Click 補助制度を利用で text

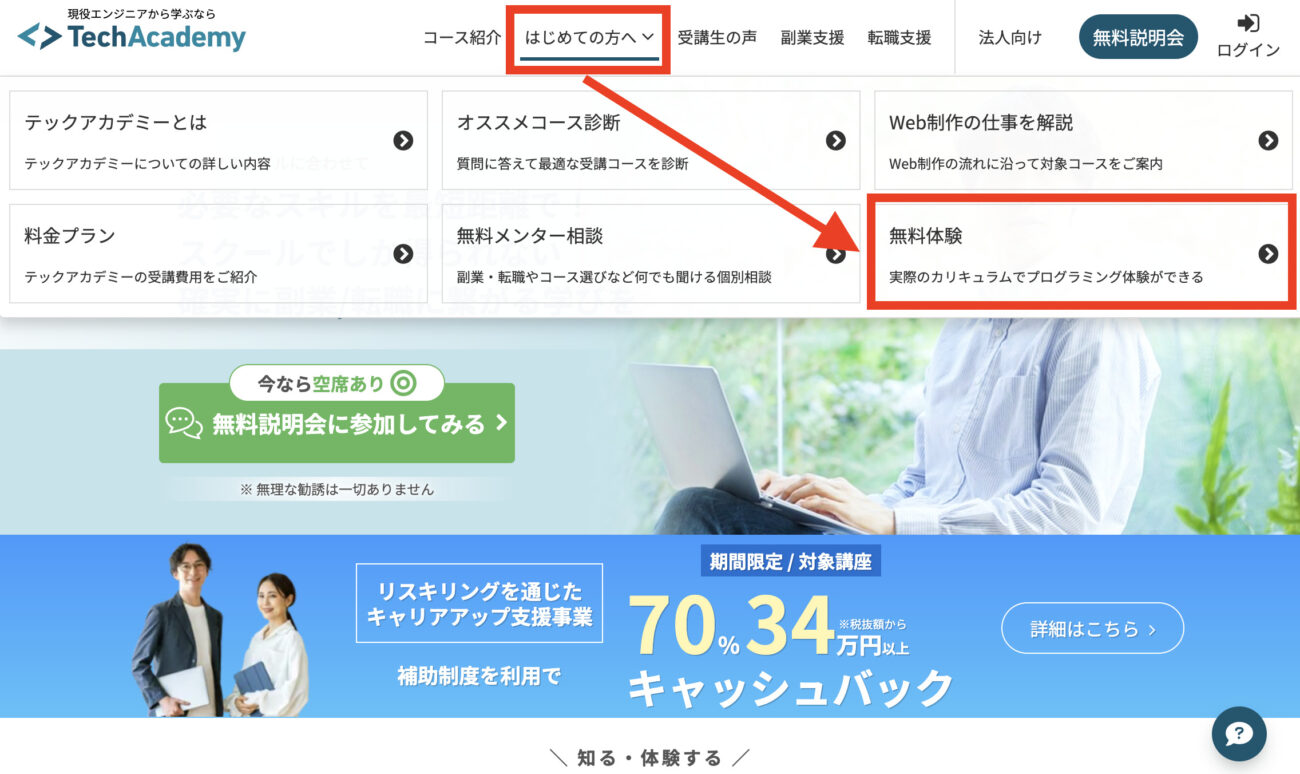tap(480, 677)
